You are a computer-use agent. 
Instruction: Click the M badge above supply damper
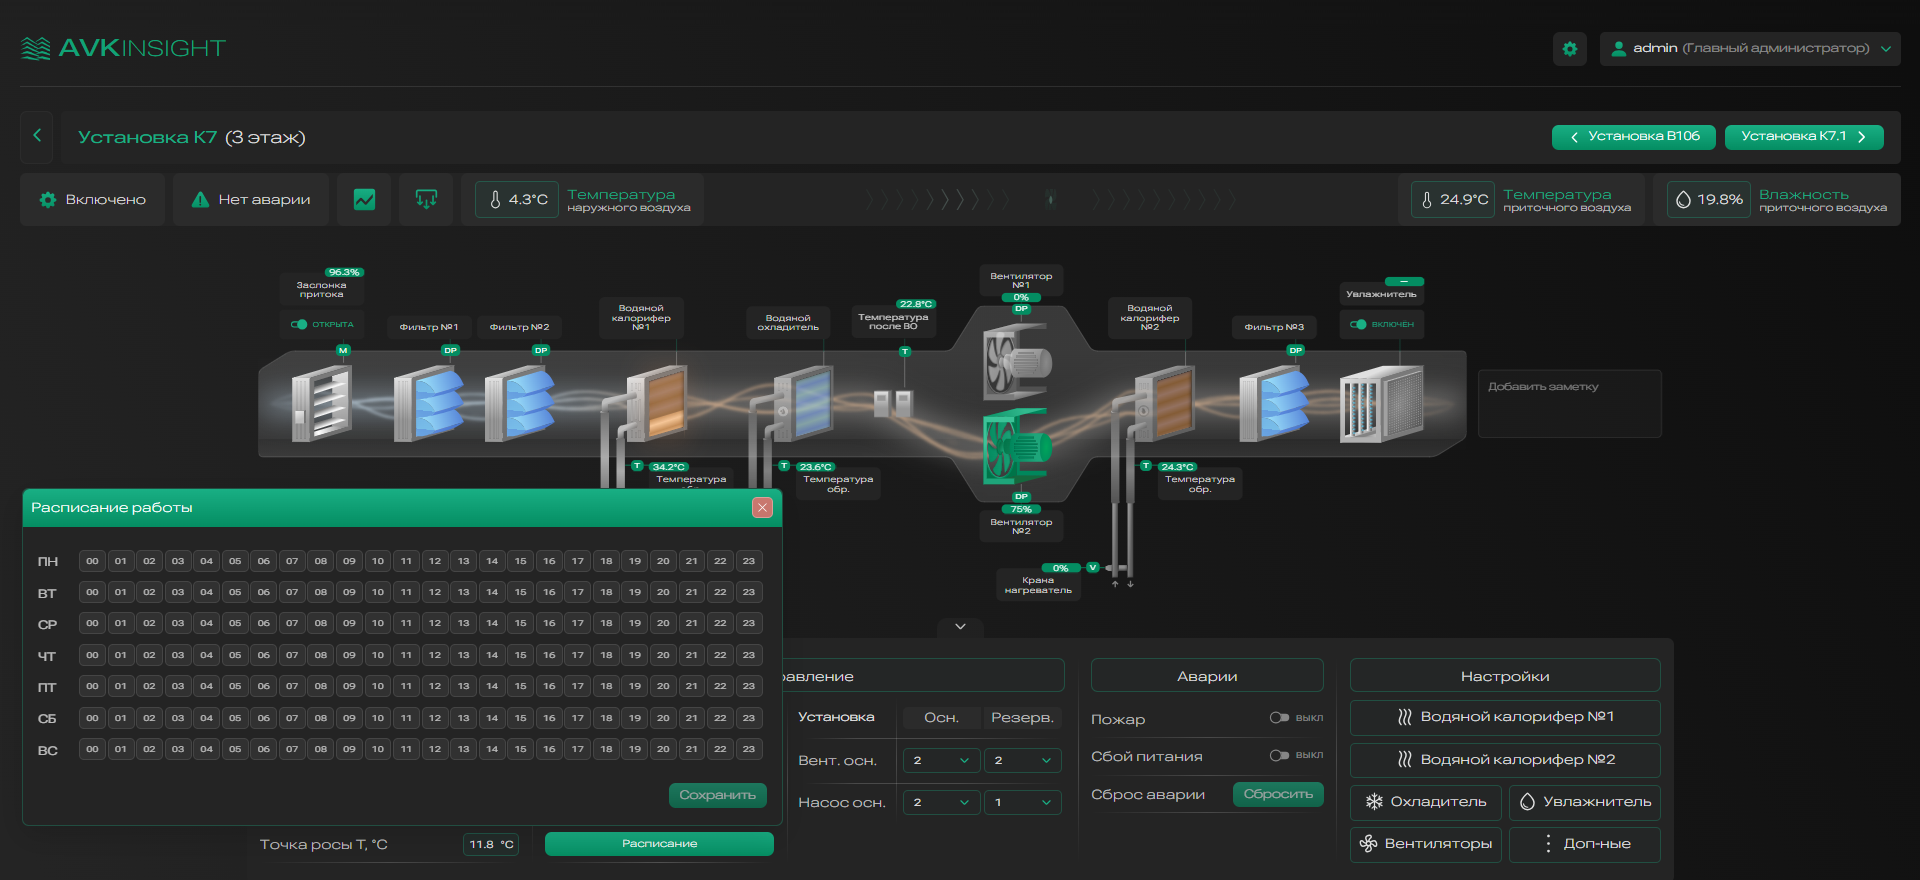[x=343, y=350]
